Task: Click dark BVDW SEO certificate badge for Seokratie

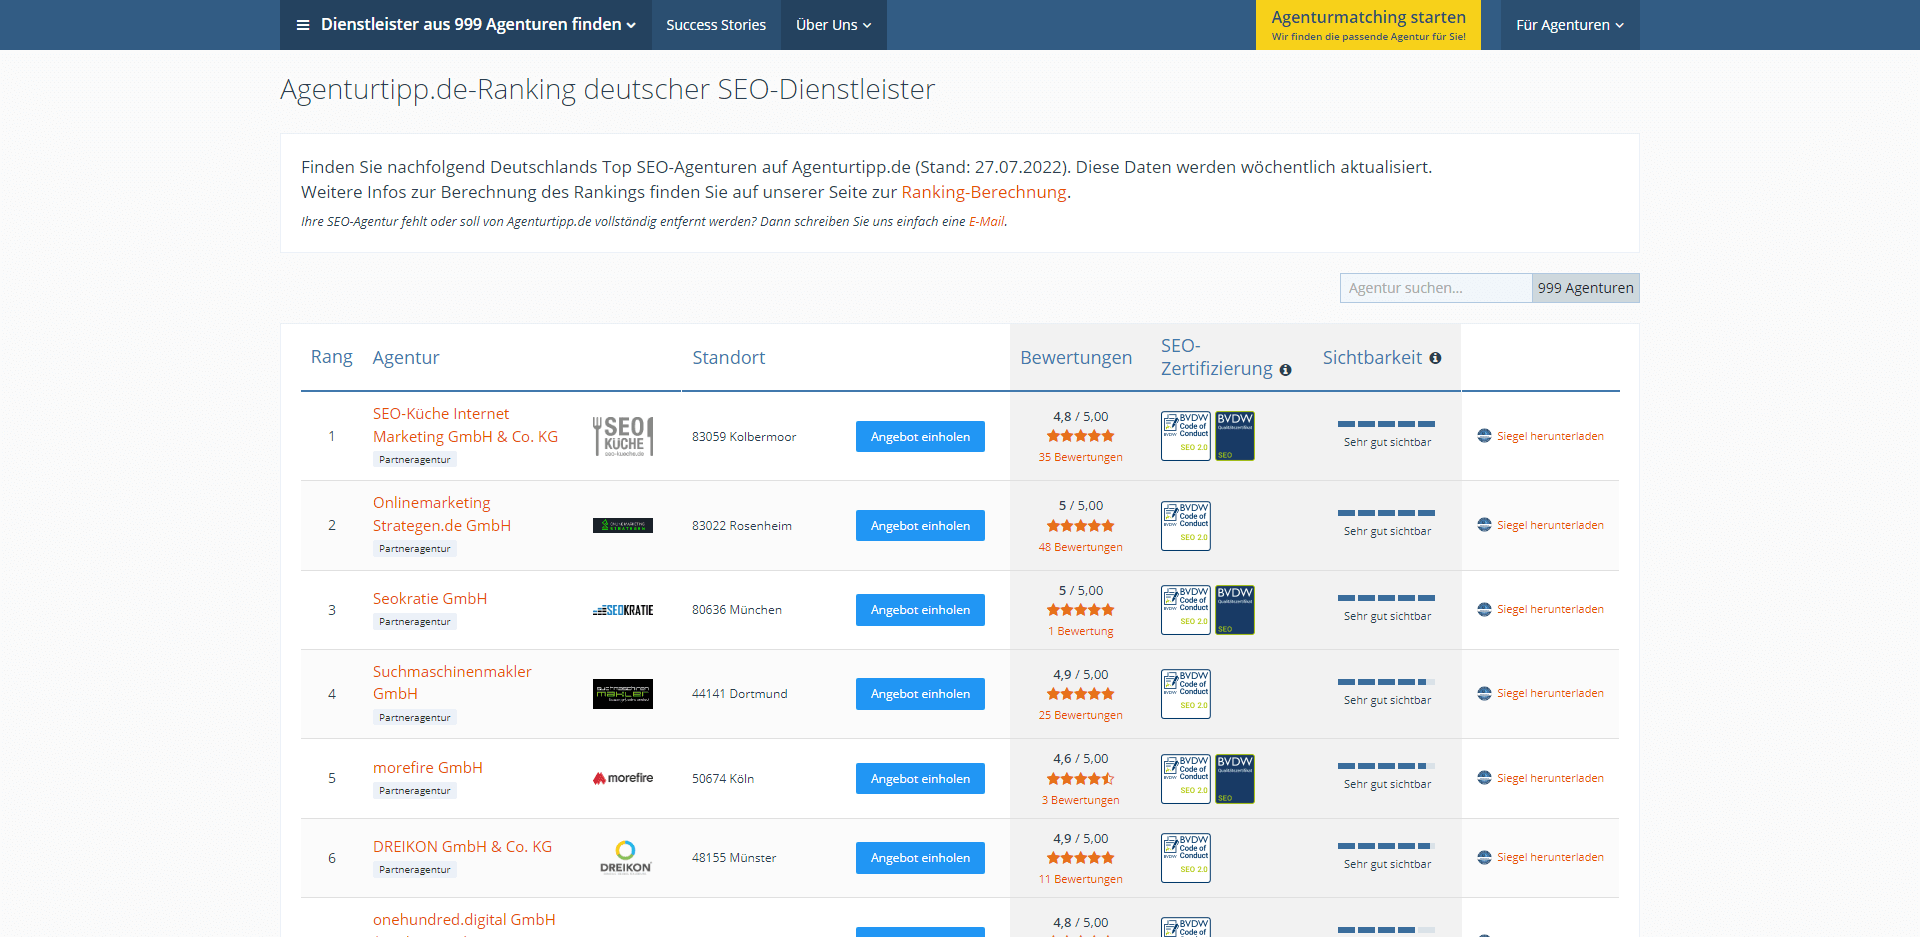Action: (1235, 610)
